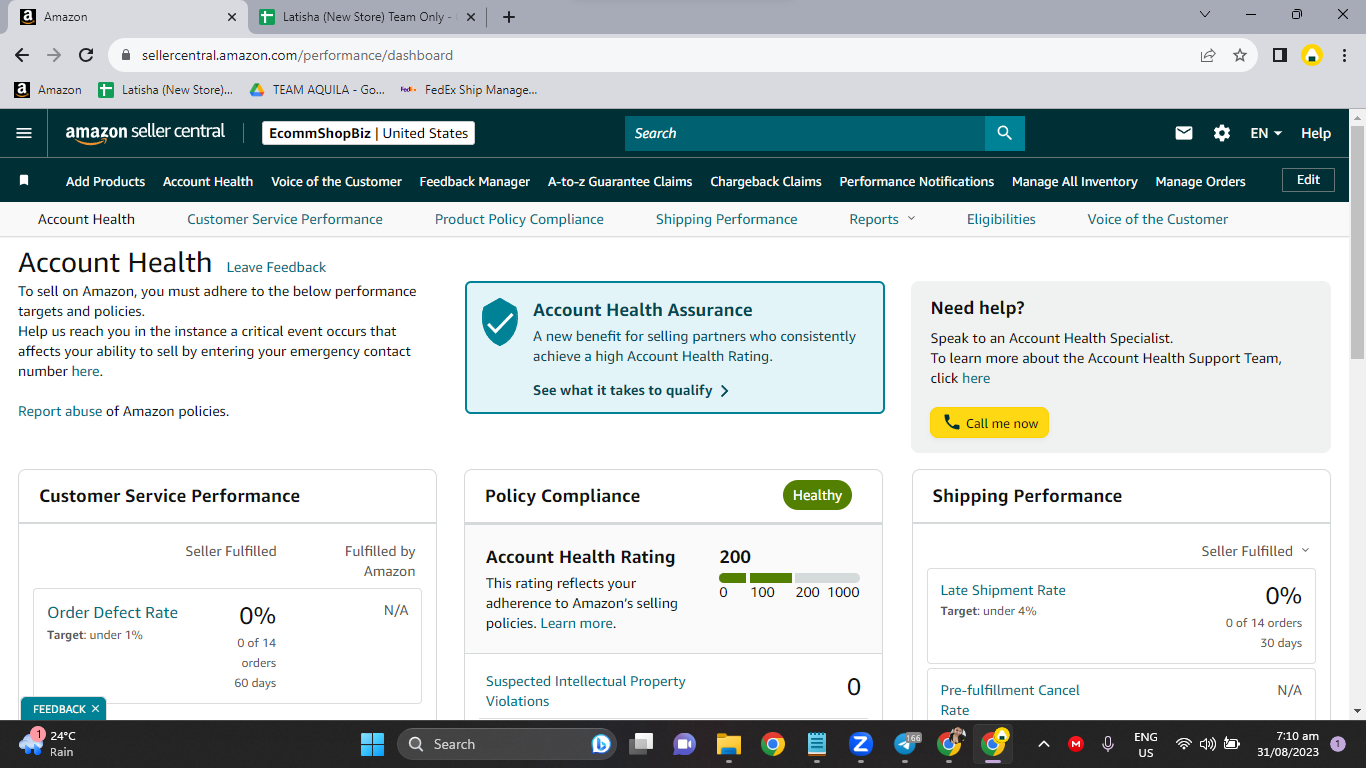1366x768 pixels.
Task: Open the Late Shipment Rate link
Action: coord(1003,590)
